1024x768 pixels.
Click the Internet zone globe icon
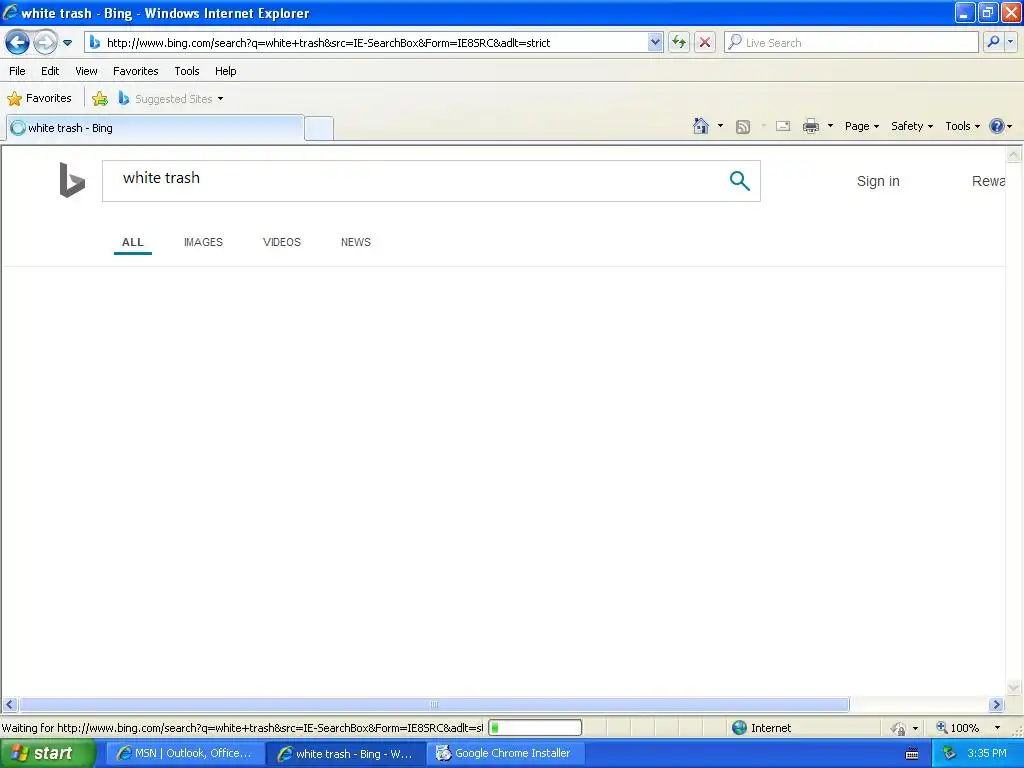739,728
